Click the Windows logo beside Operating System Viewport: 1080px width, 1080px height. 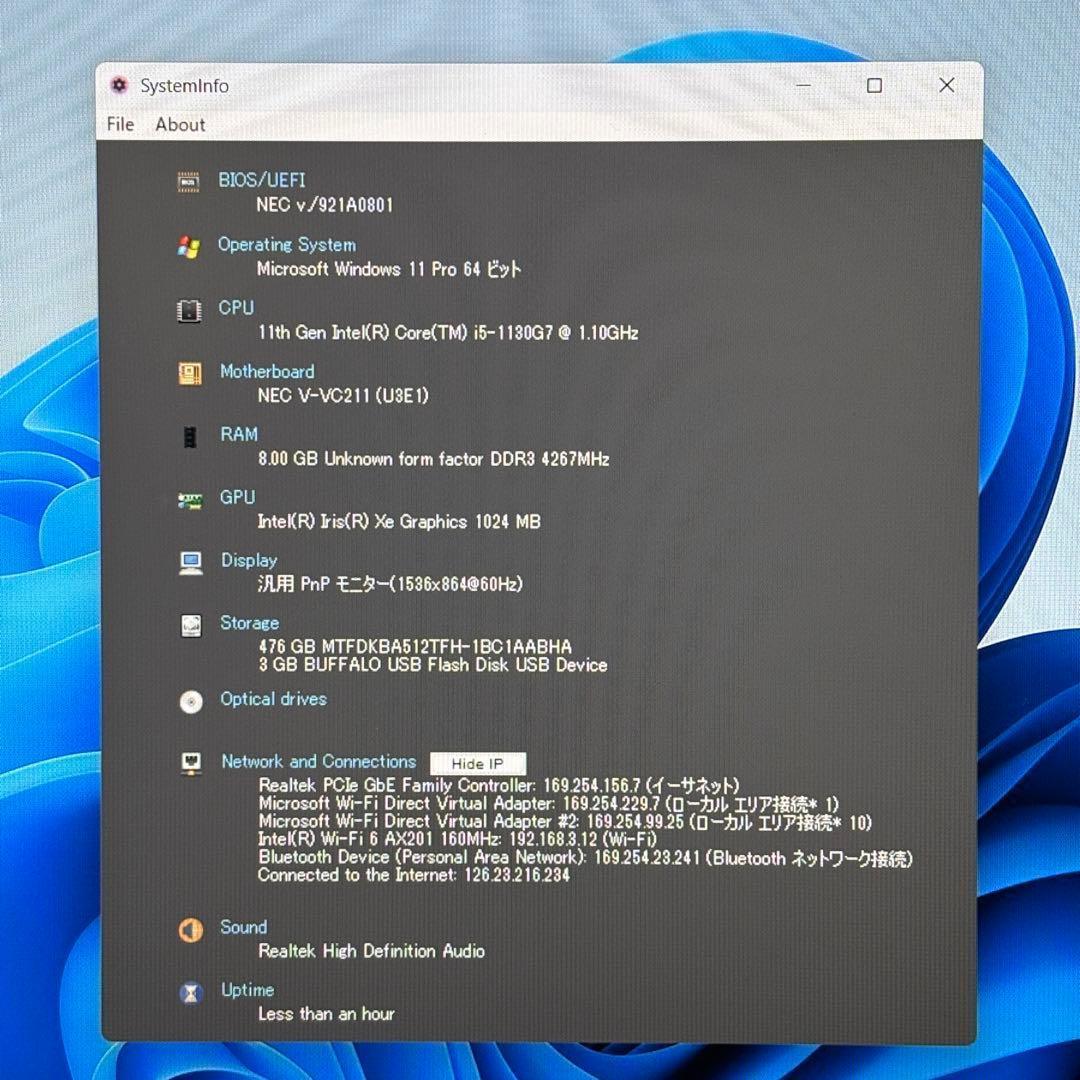point(190,246)
